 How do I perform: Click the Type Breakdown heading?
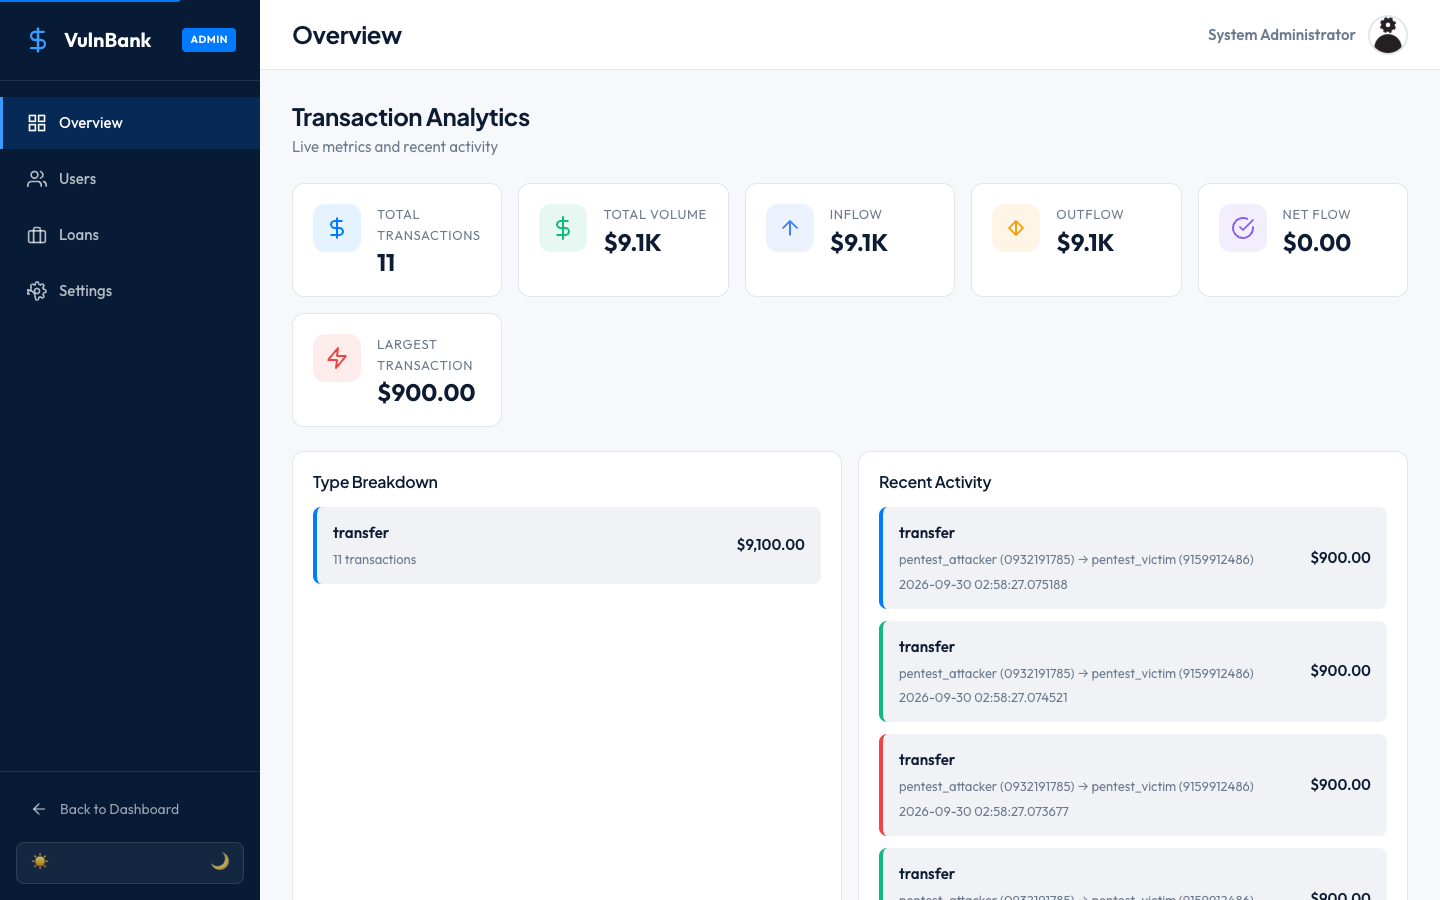(x=375, y=482)
